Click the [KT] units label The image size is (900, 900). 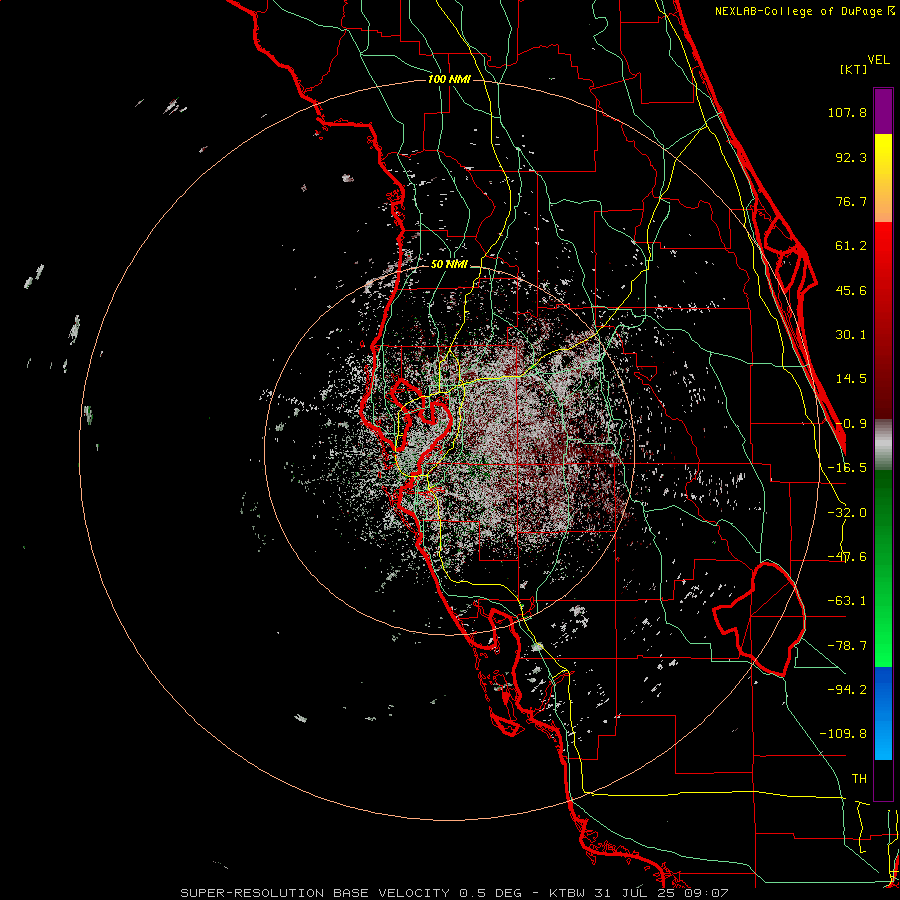(854, 69)
